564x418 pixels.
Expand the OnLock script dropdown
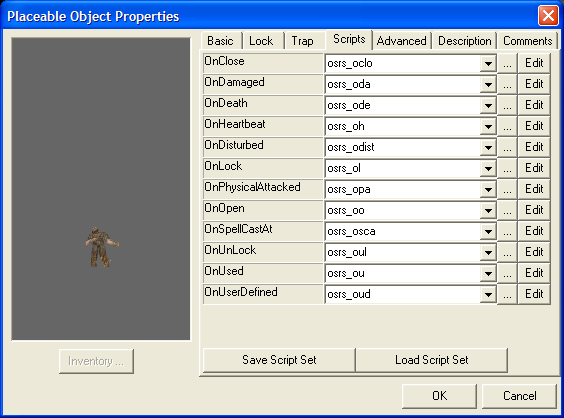pyautogui.click(x=488, y=168)
